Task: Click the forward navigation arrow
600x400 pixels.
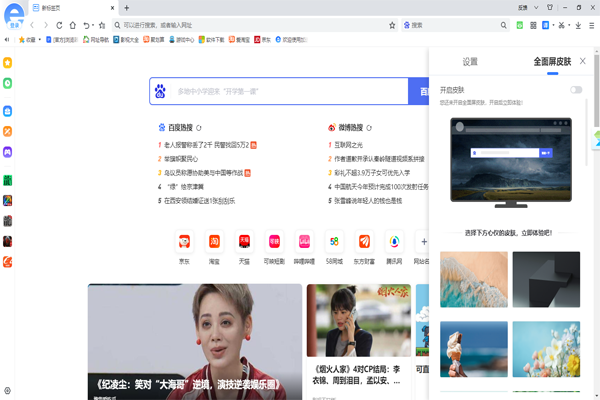Action: point(46,25)
